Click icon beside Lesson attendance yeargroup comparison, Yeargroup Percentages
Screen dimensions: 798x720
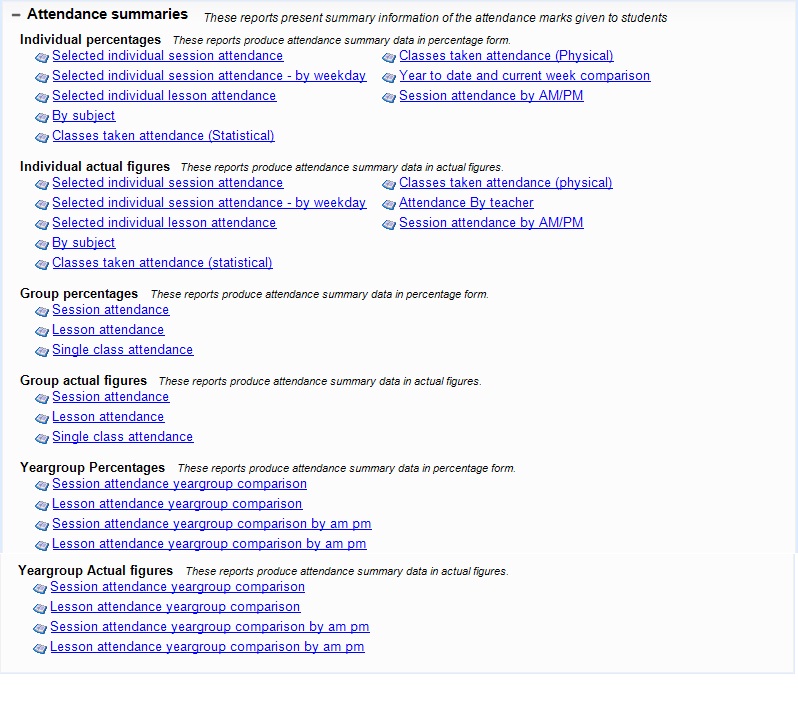[42, 506]
